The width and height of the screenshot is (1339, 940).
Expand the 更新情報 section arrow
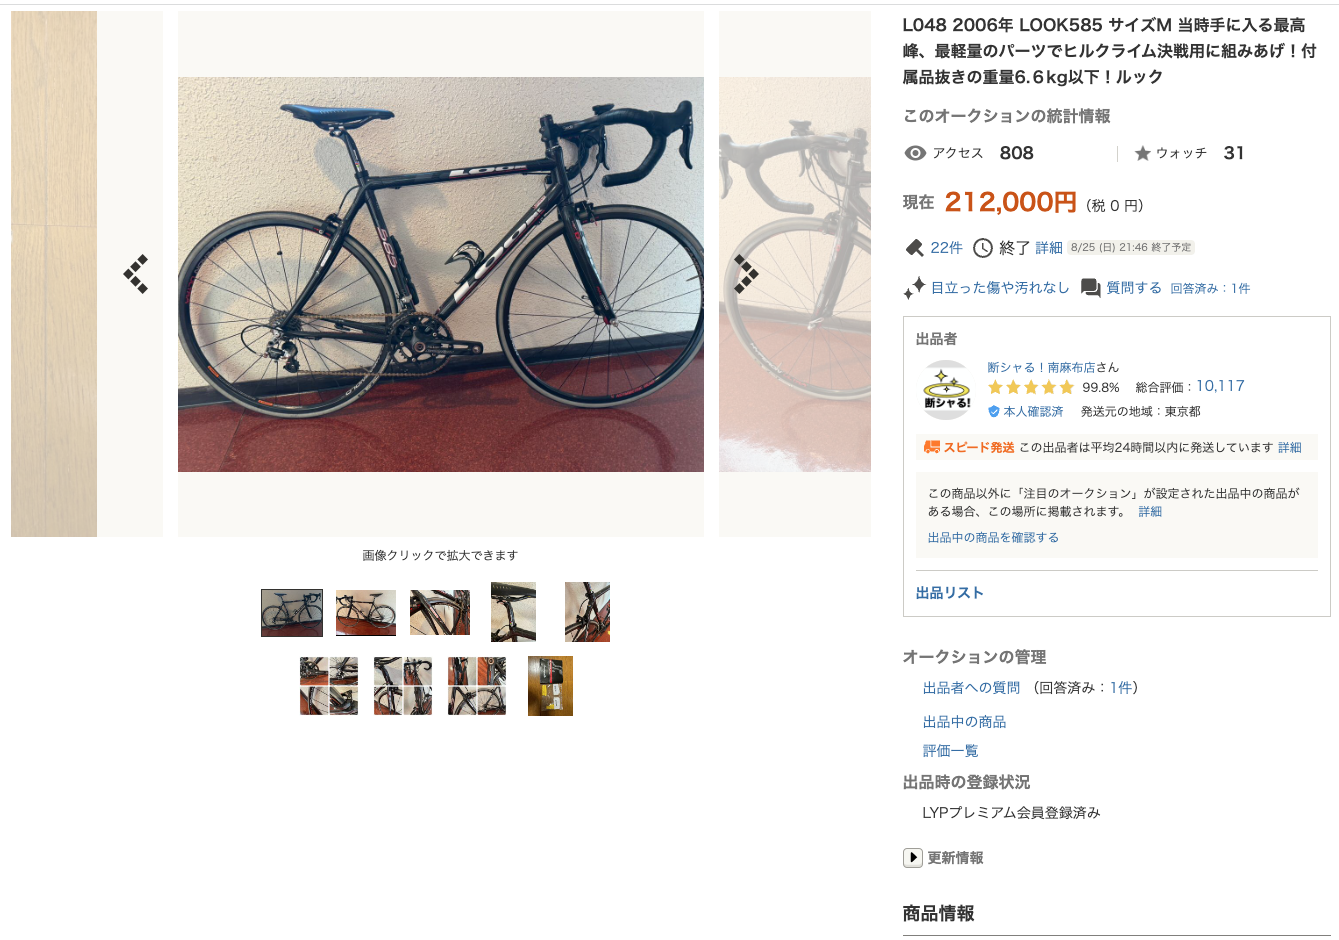pyautogui.click(x=913, y=858)
